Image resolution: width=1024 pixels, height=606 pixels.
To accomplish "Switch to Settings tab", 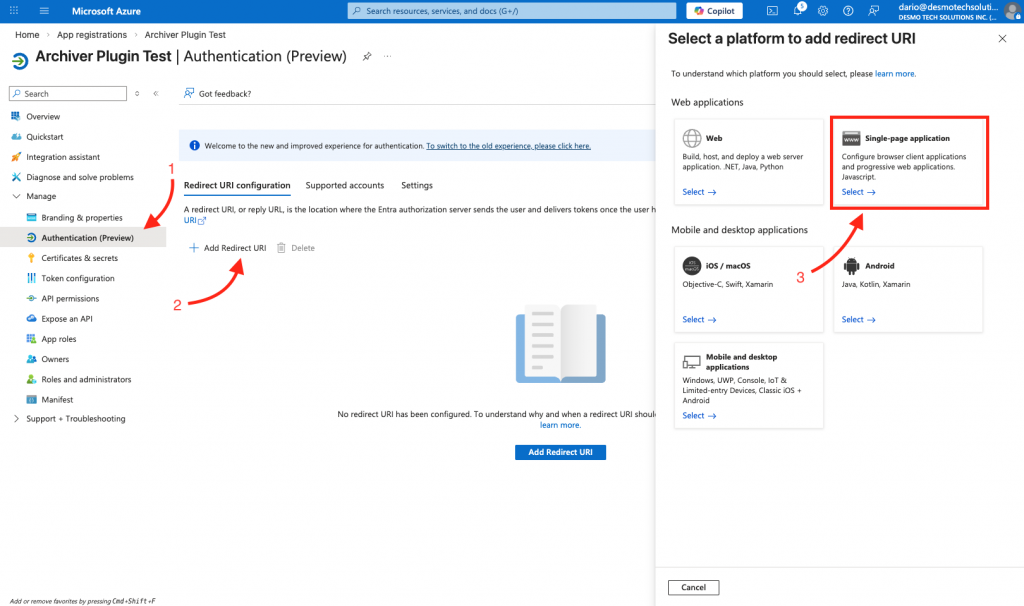I will coord(417,185).
